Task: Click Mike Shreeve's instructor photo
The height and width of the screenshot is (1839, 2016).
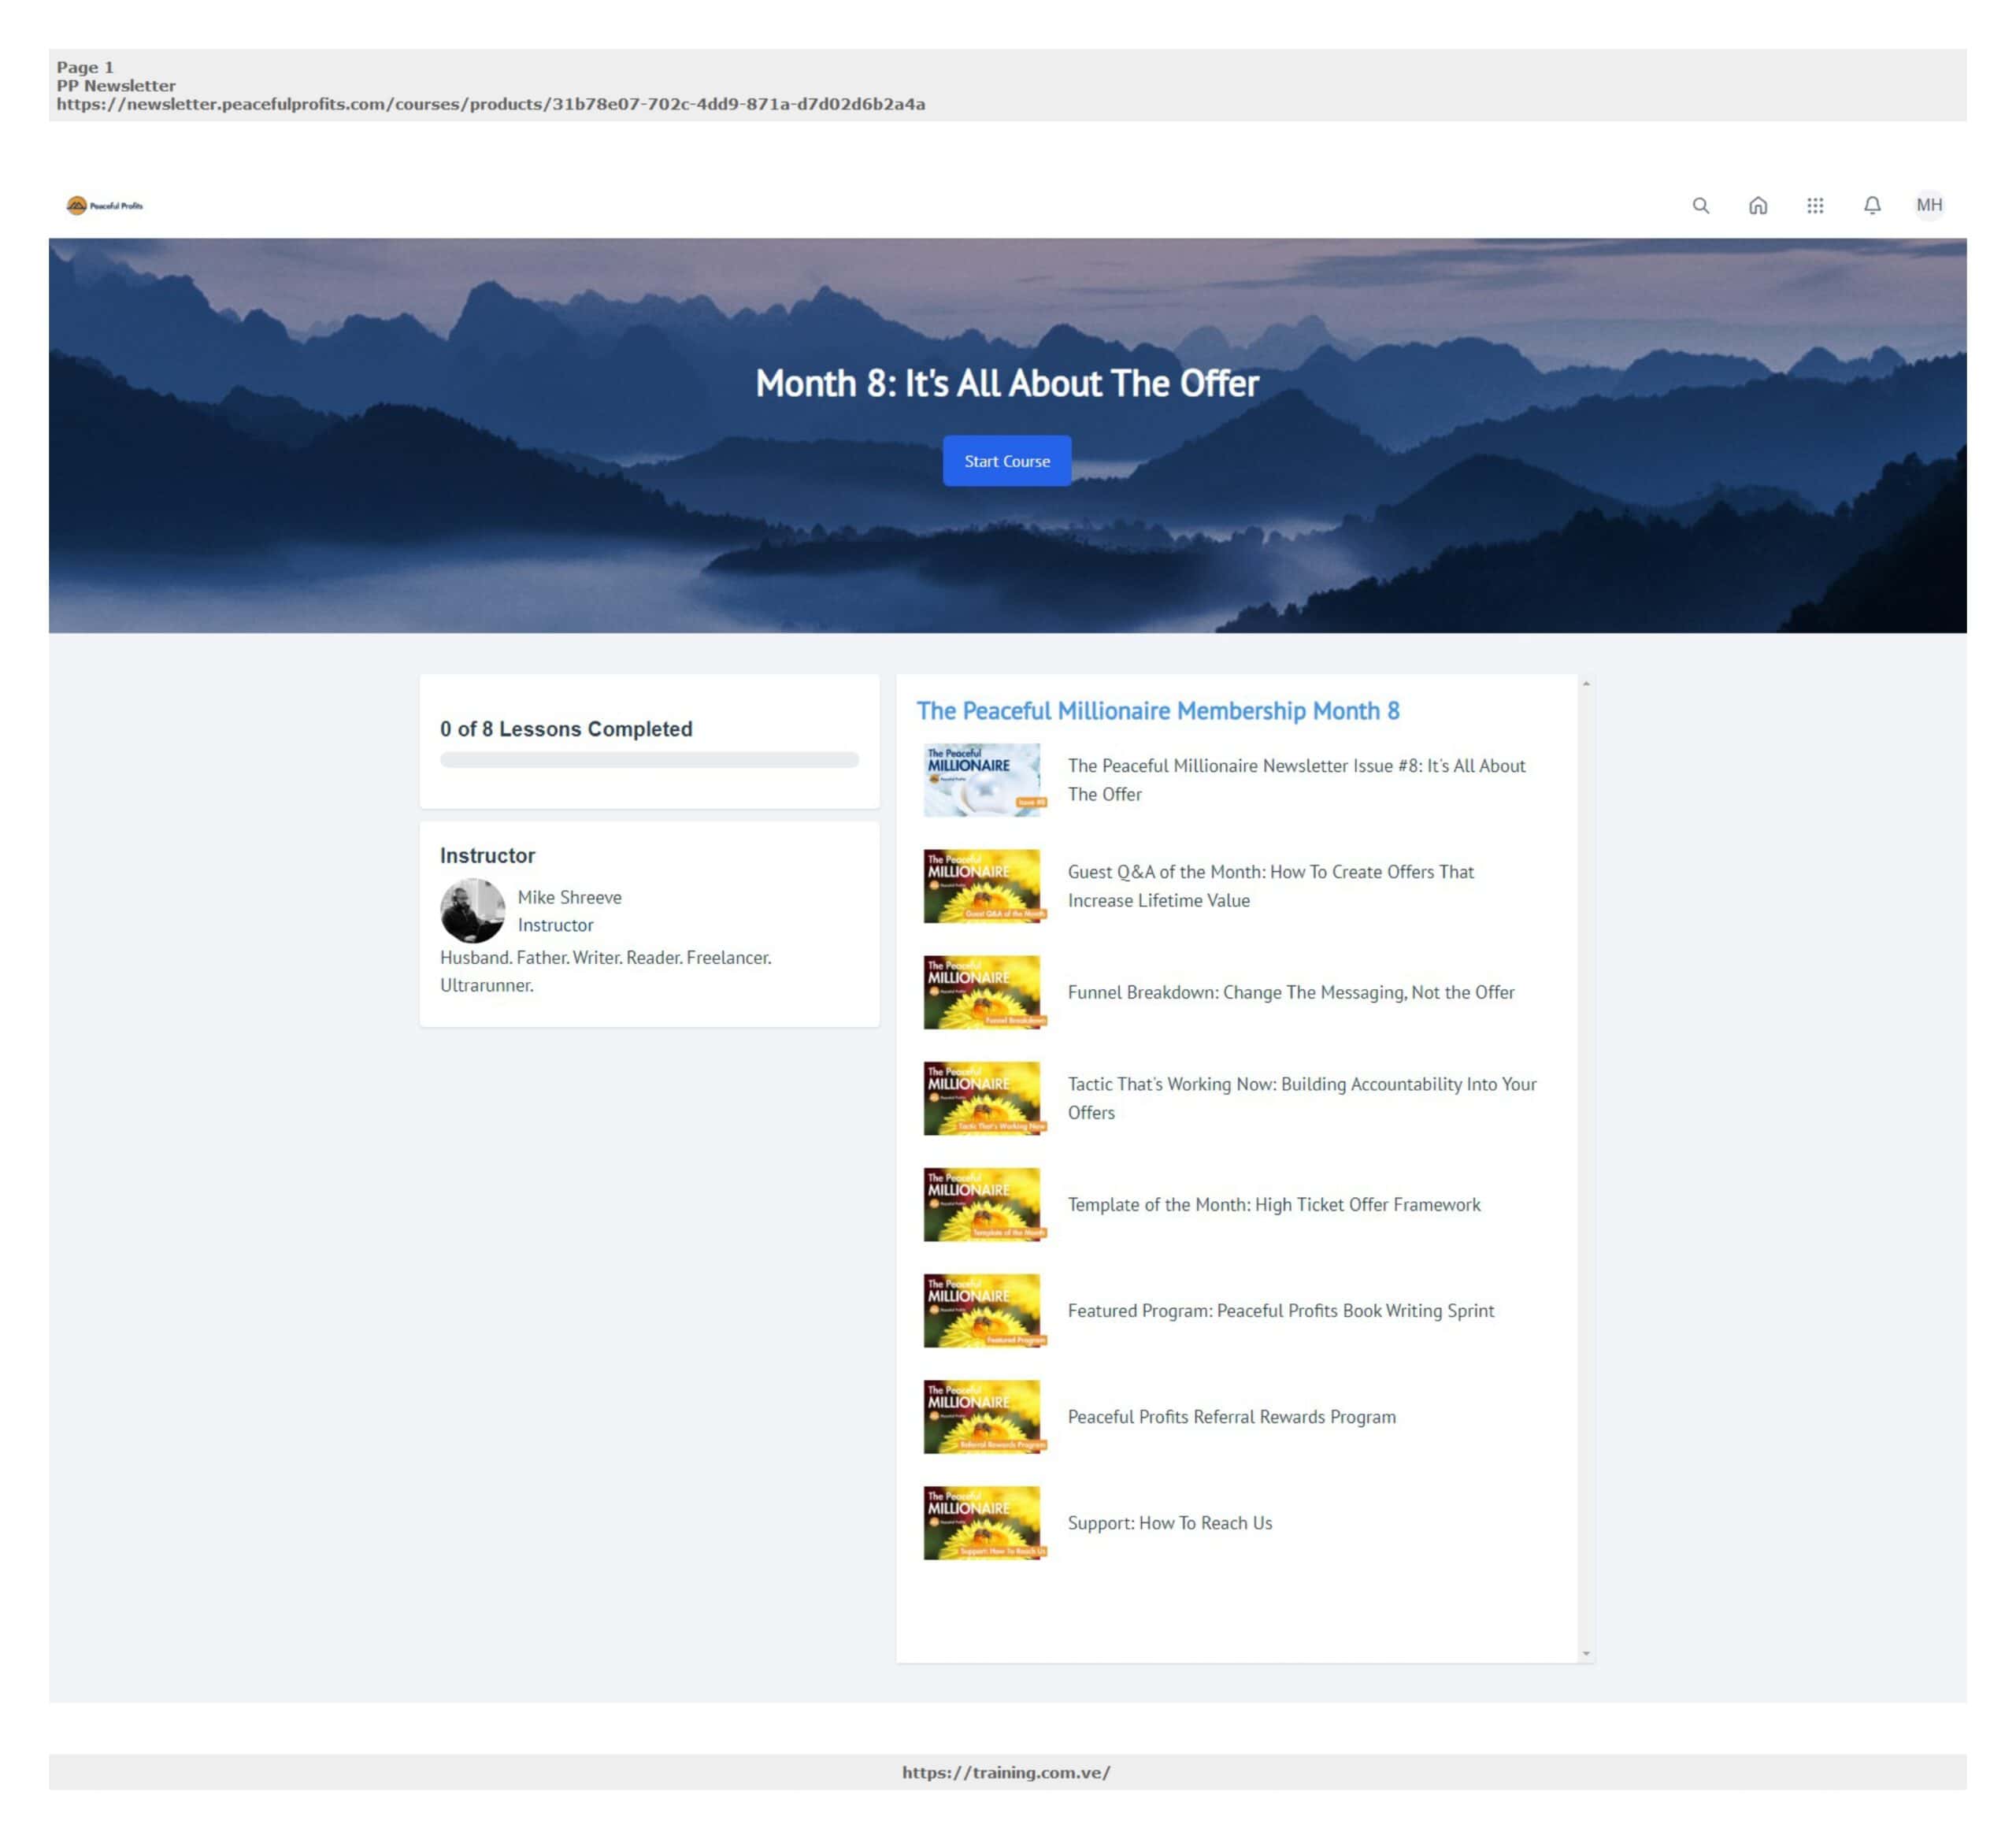Action: point(472,911)
